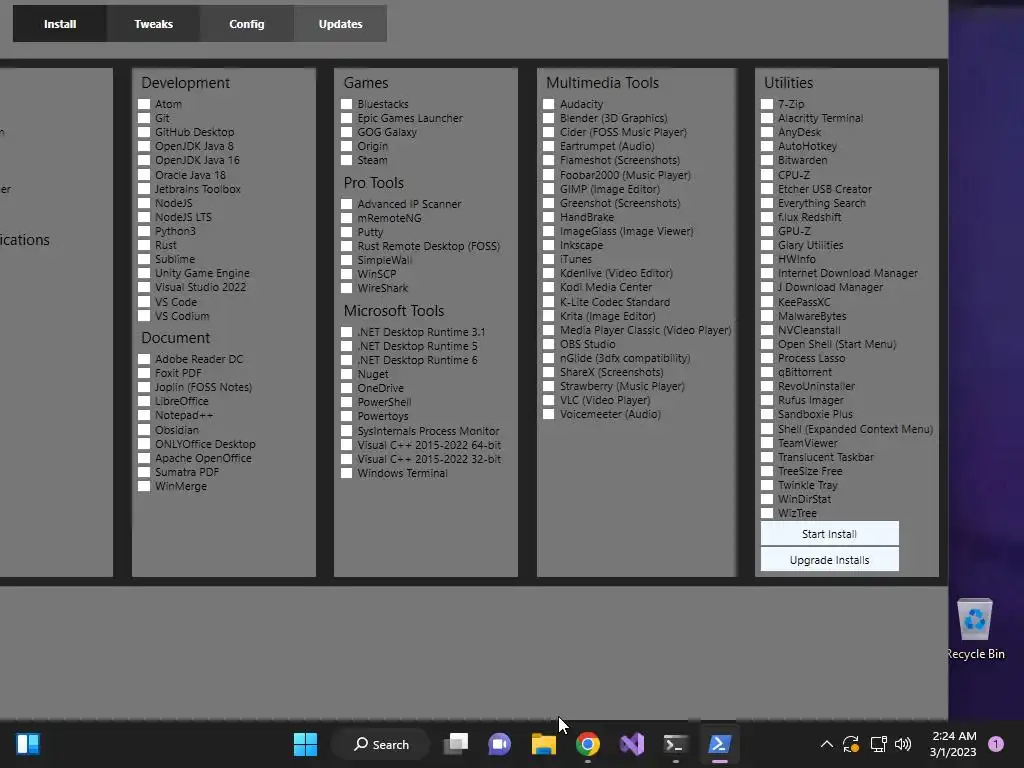Switch to the Config tab

247,24
